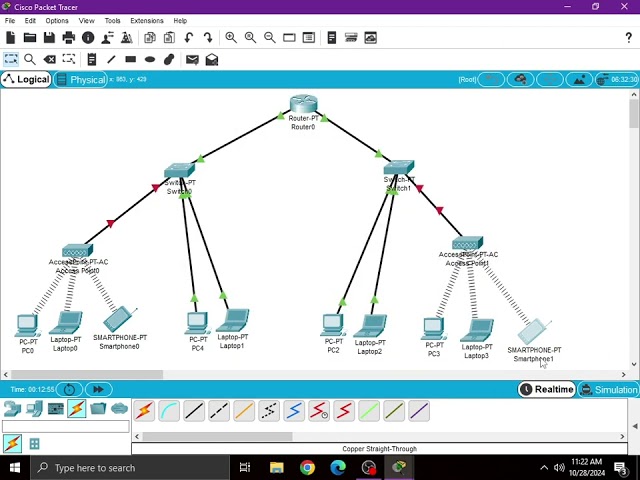Select the Multiuser Connection cloud category

click(x=119, y=409)
